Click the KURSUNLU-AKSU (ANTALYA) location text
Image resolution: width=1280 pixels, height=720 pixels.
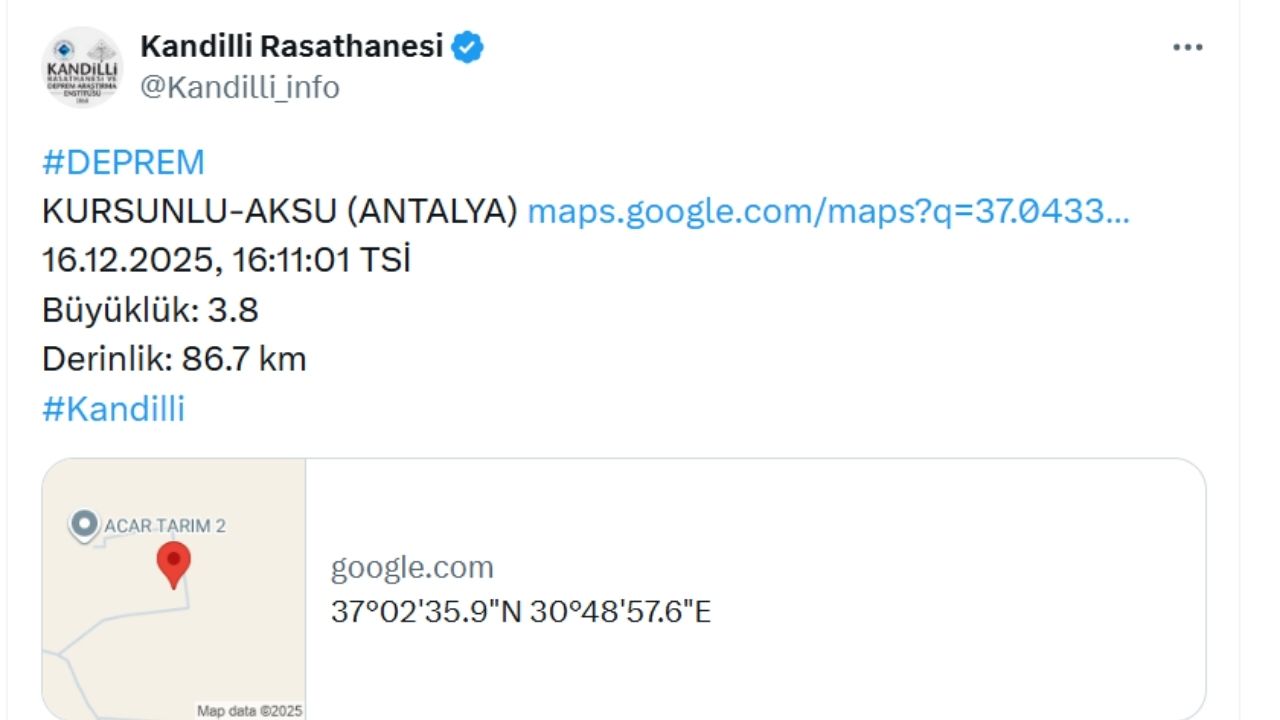280,211
